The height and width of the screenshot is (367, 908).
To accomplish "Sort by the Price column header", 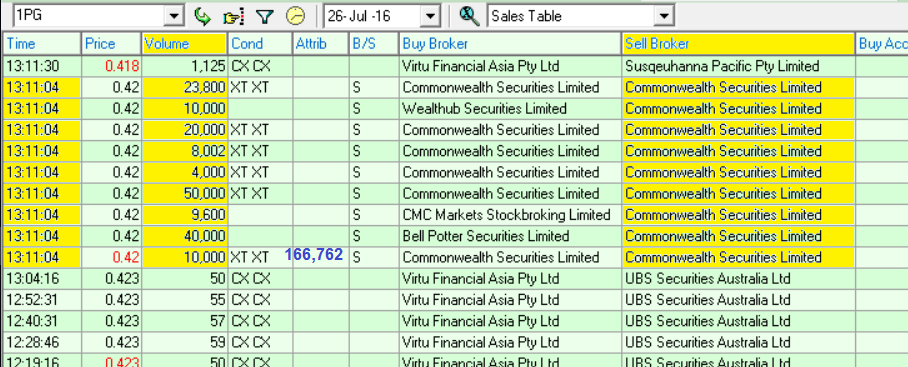I will pyautogui.click(x=111, y=43).
